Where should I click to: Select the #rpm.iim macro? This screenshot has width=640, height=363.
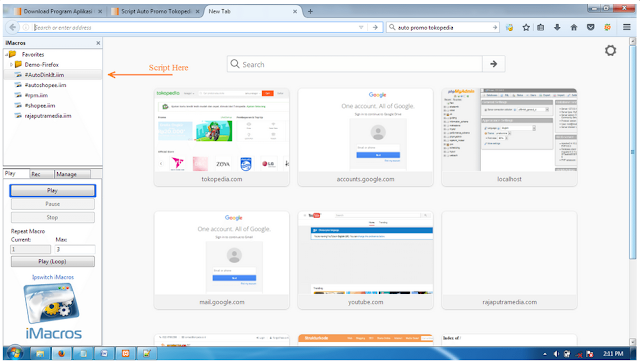(36, 95)
